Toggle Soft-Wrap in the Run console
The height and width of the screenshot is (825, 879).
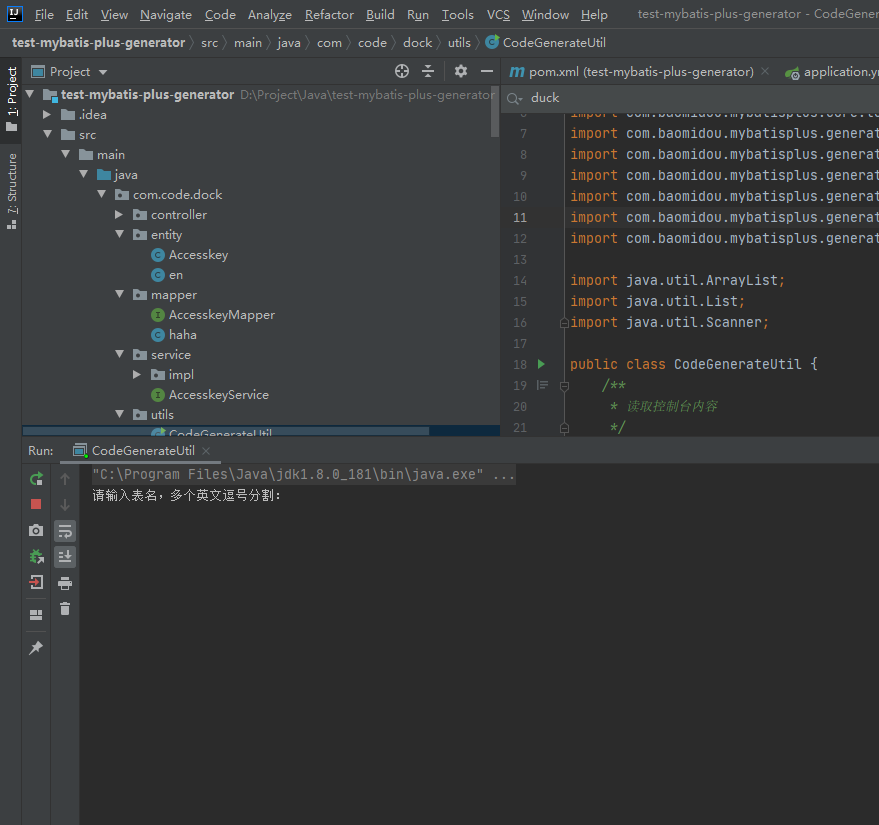65,531
